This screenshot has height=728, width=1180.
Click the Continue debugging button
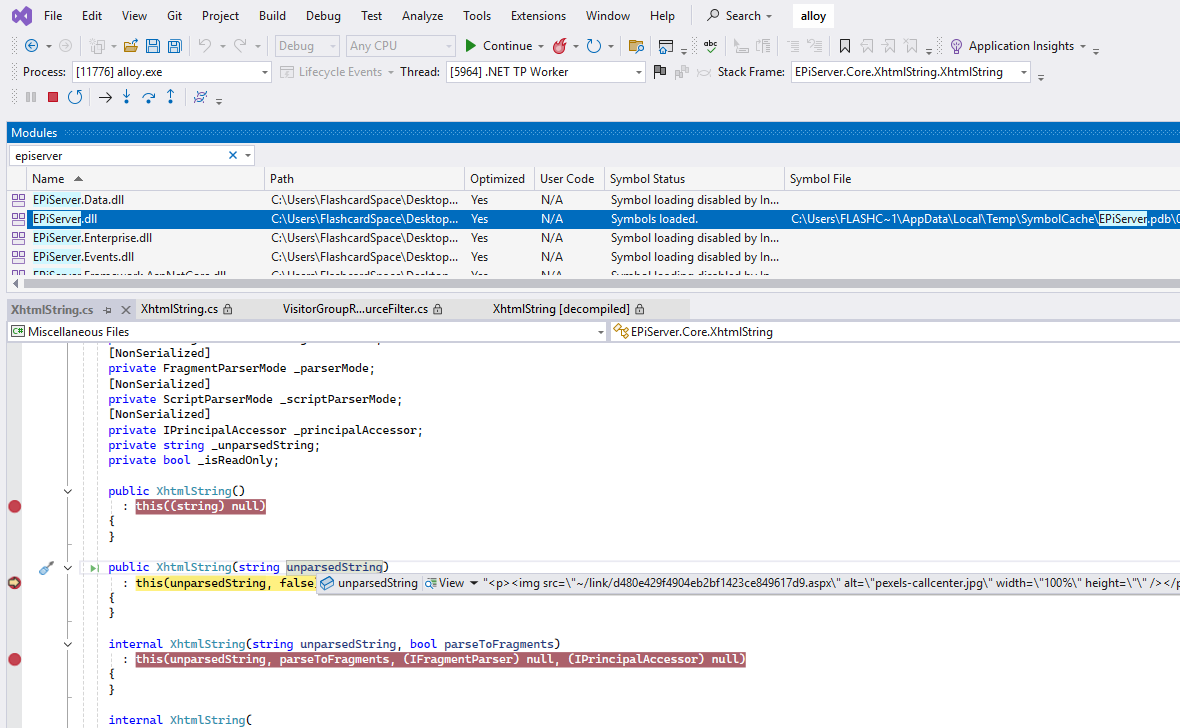point(498,46)
